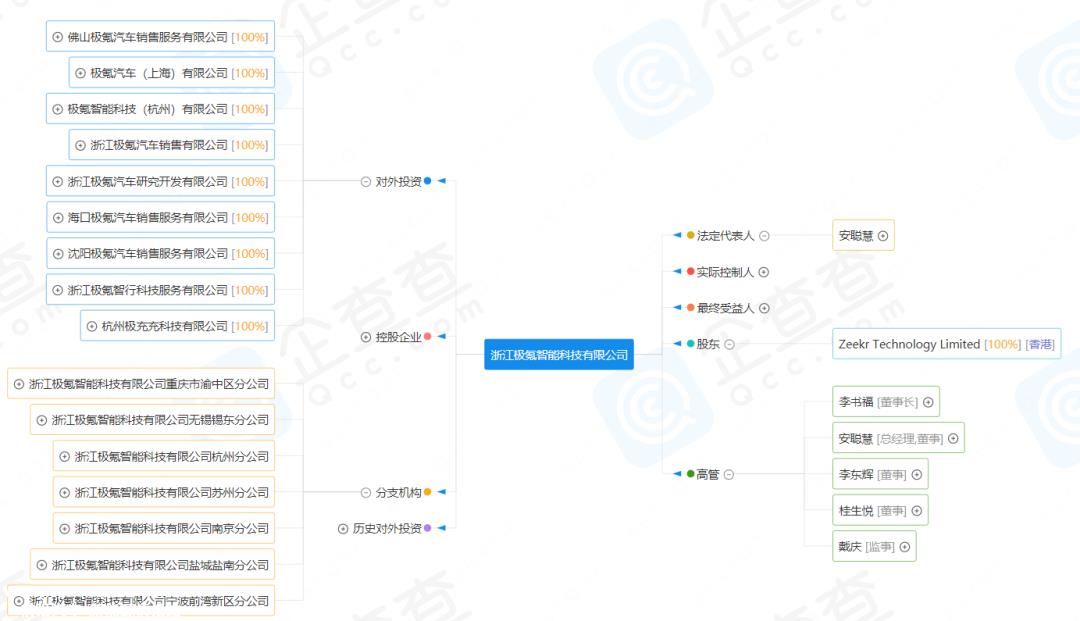The width and height of the screenshot is (1080, 621).
Task: Open the Zeekr Technology Limited shareholder node
Action: click(x=945, y=344)
